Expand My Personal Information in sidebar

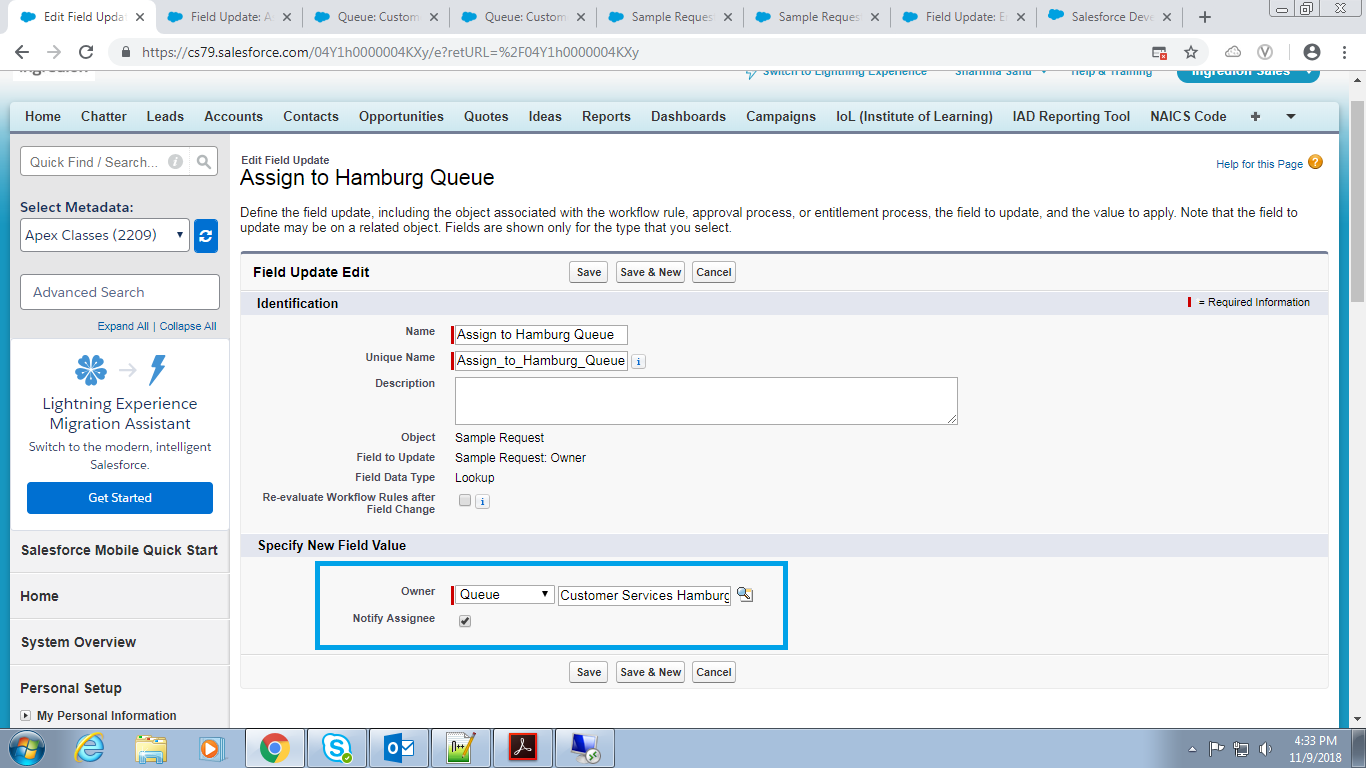(26, 716)
